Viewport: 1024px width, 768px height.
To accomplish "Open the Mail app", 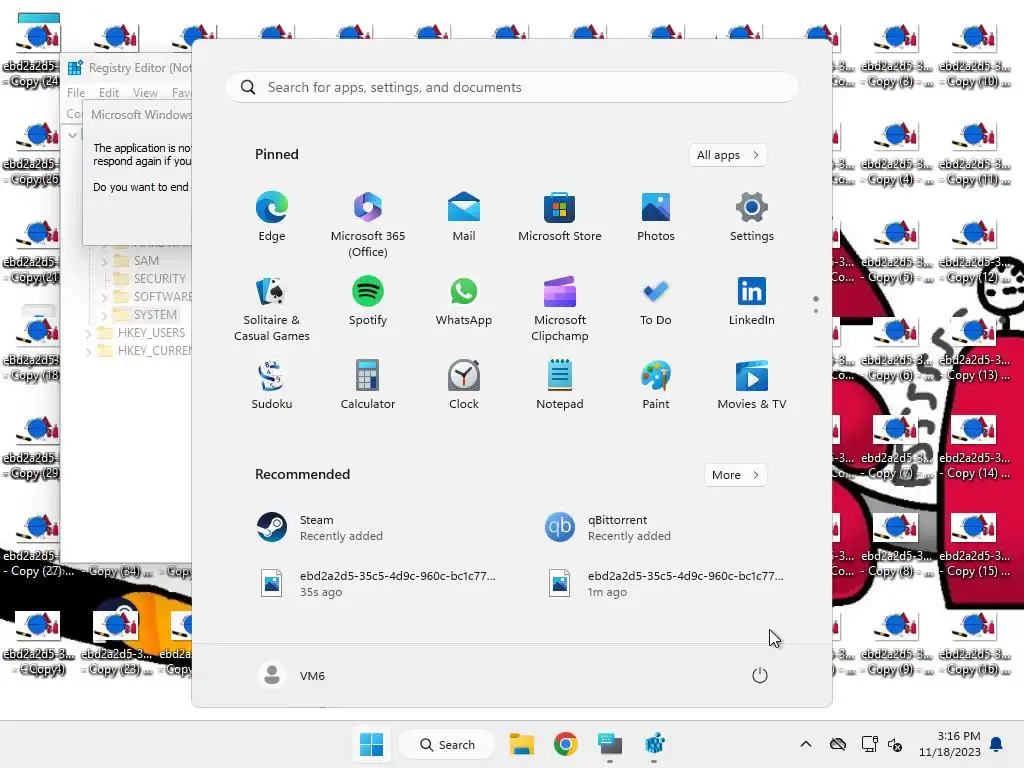I will tap(464, 217).
